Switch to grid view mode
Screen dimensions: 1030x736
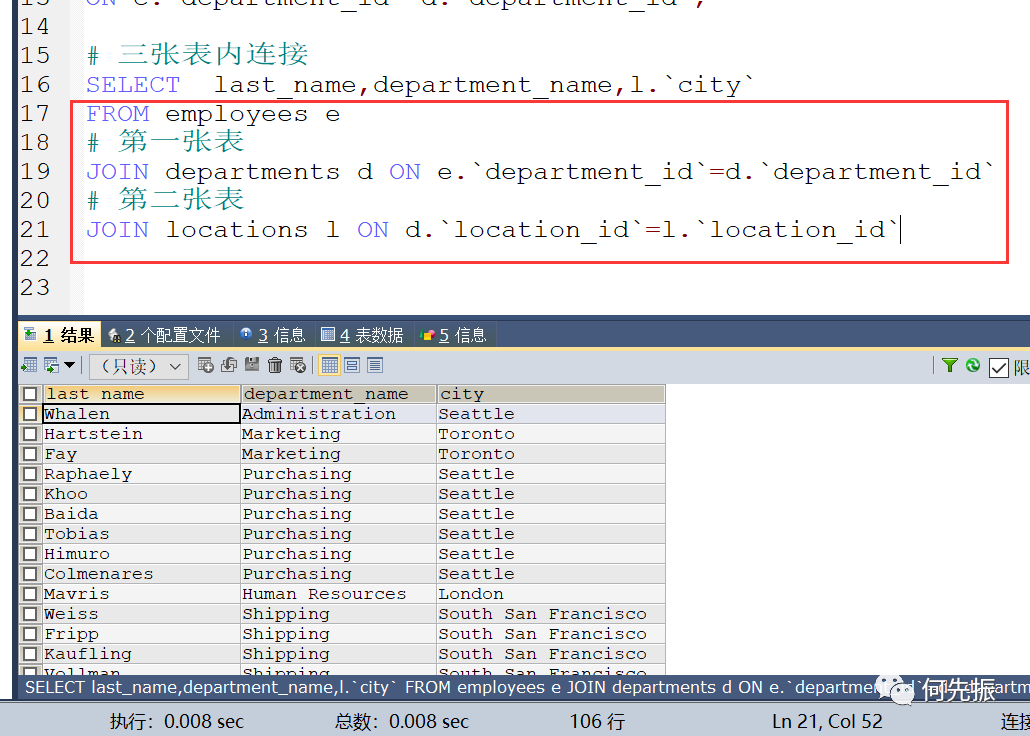[x=330, y=365]
